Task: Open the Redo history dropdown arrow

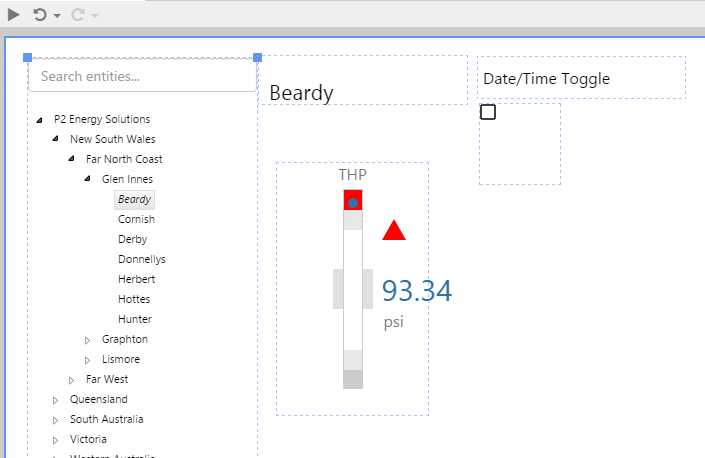Action: (x=95, y=15)
